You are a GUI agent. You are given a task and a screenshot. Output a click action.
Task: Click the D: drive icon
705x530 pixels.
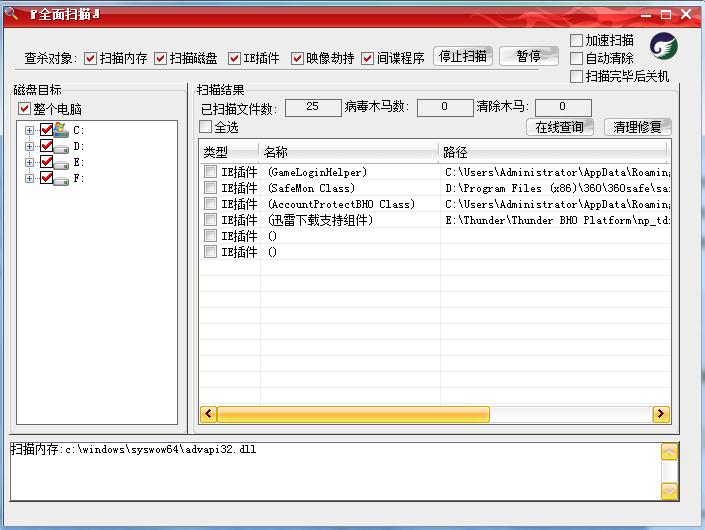(61, 147)
